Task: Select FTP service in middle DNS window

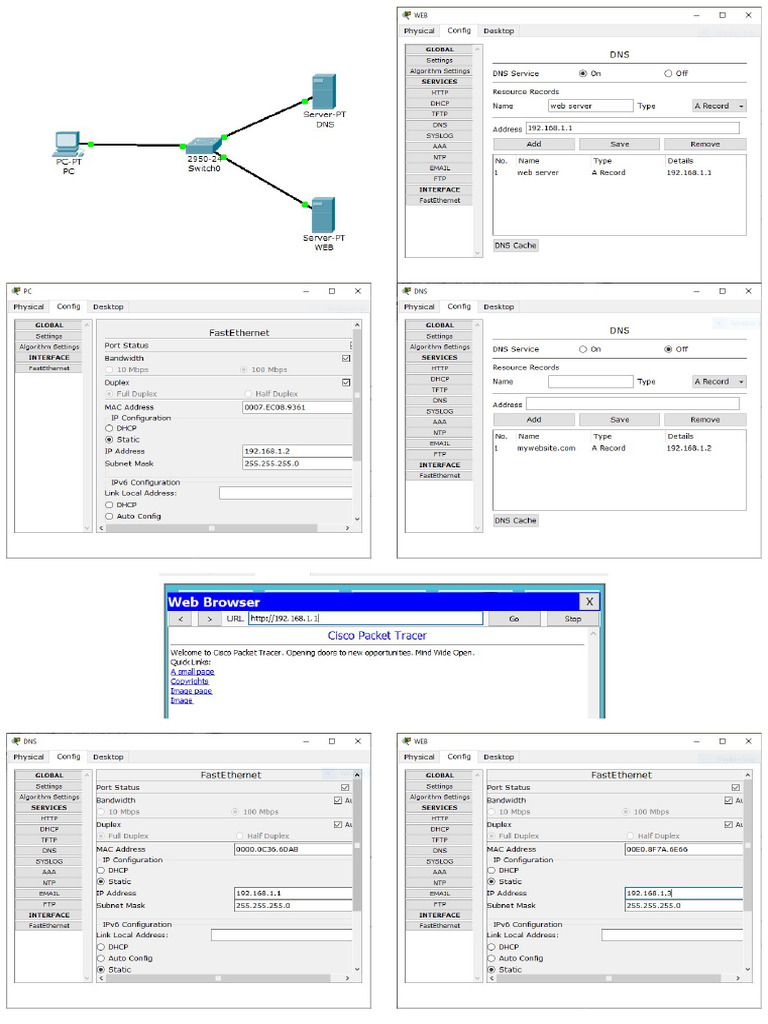Action: point(440,455)
